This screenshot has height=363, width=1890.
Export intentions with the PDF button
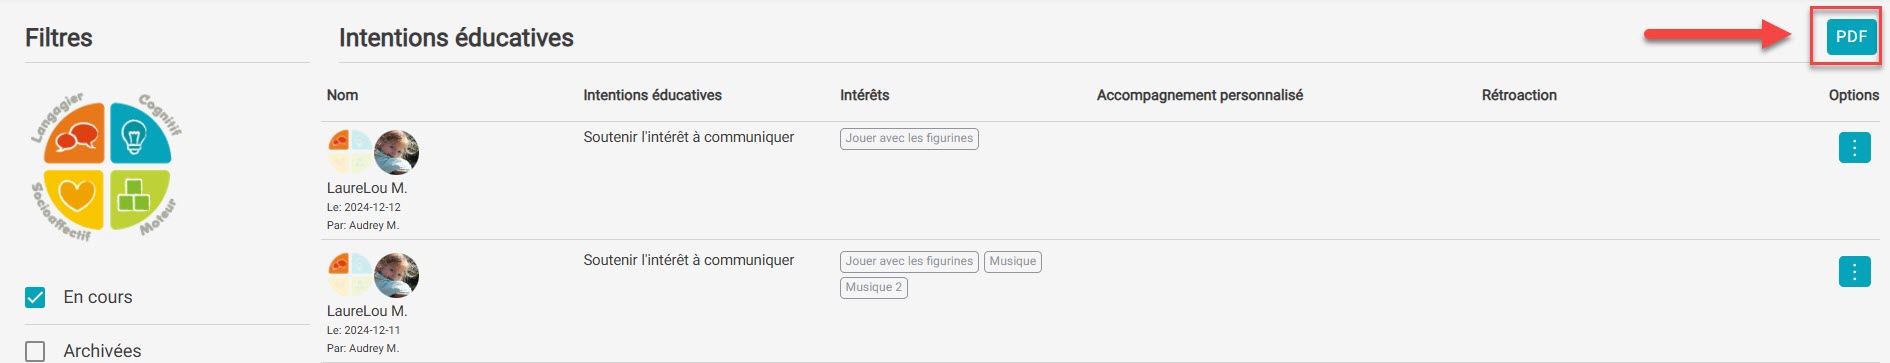[1851, 37]
